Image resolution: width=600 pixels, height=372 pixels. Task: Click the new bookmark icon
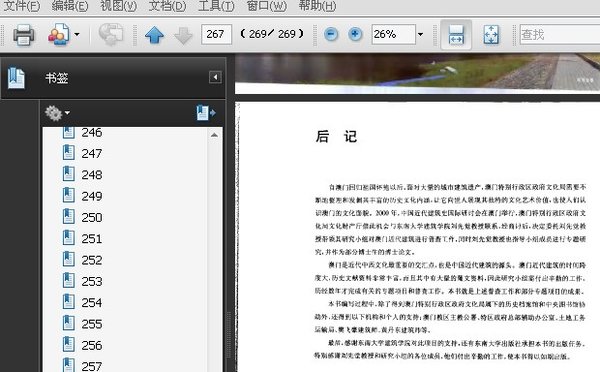click(x=206, y=113)
